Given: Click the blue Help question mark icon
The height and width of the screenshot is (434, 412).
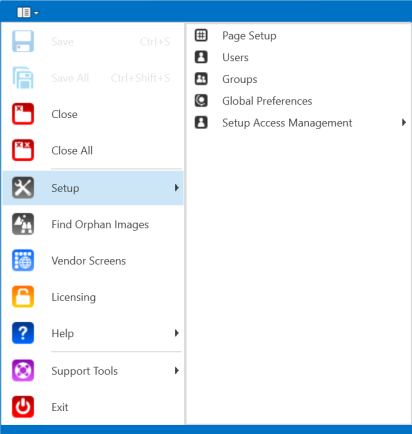Looking at the screenshot, I should [x=23, y=333].
